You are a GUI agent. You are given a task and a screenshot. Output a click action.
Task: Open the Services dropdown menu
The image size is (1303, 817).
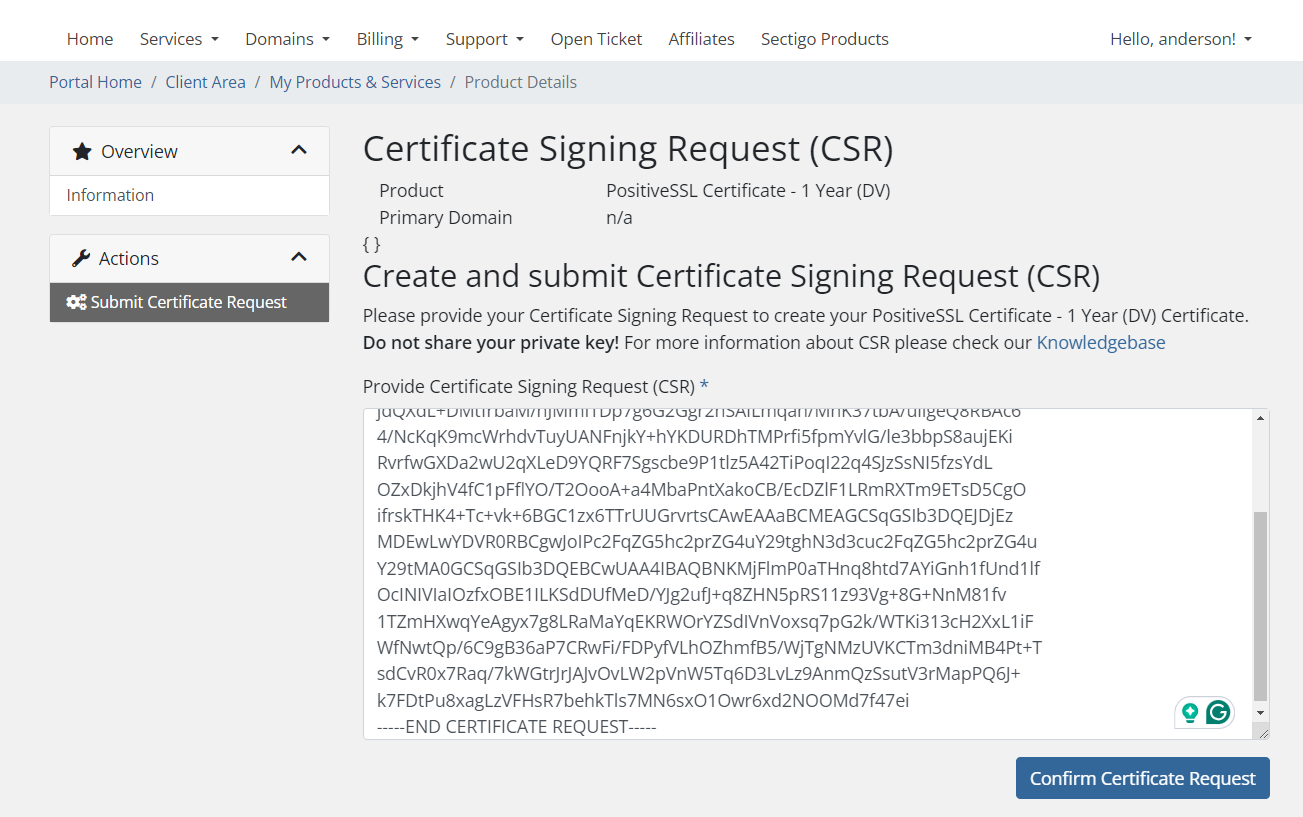(x=179, y=39)
